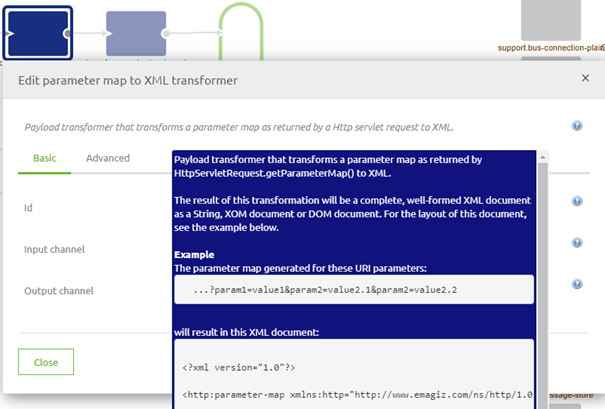Click the URI parameters example code box
The width and height of the screenshot is (605, 409).
[x=354, y=290]
